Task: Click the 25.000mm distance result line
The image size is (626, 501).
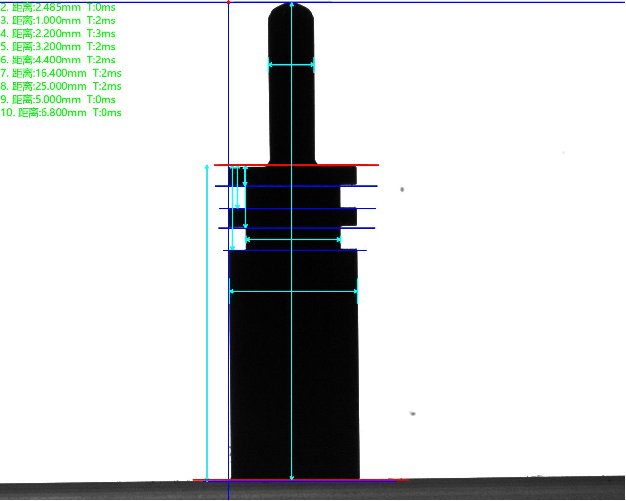Action: click(61, 86)
